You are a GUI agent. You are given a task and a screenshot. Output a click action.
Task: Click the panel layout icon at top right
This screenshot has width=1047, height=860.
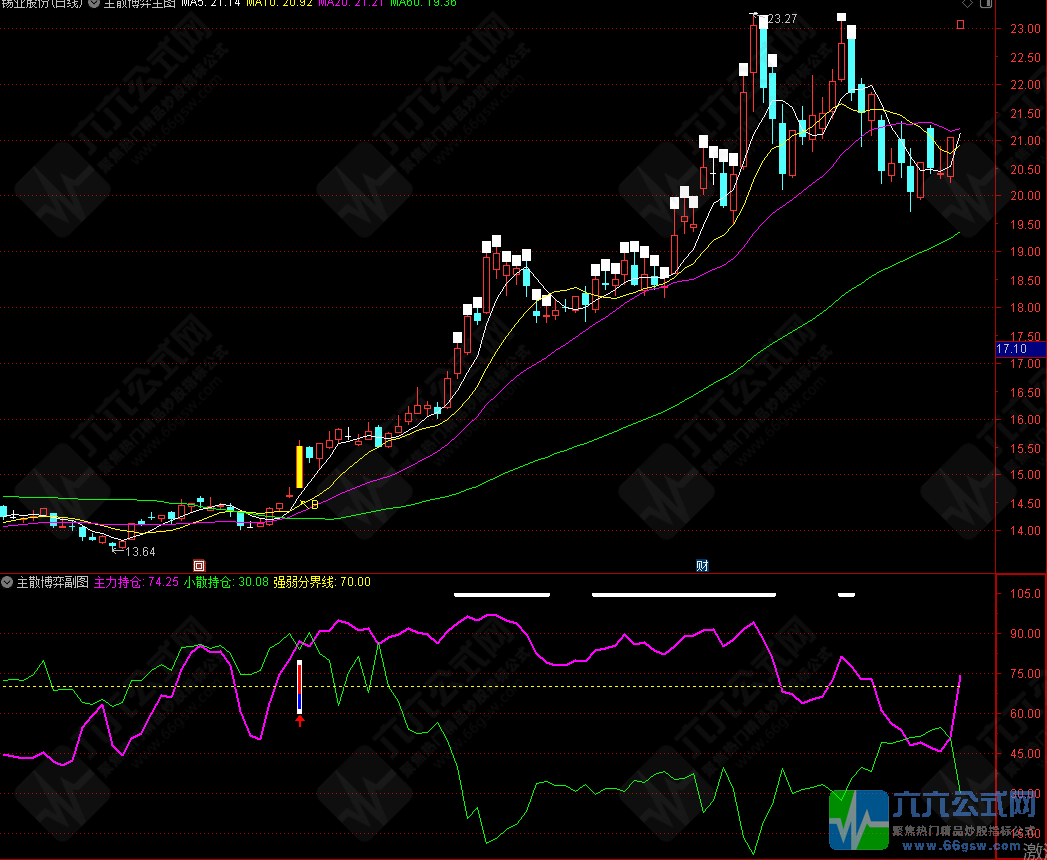point(988,4)
